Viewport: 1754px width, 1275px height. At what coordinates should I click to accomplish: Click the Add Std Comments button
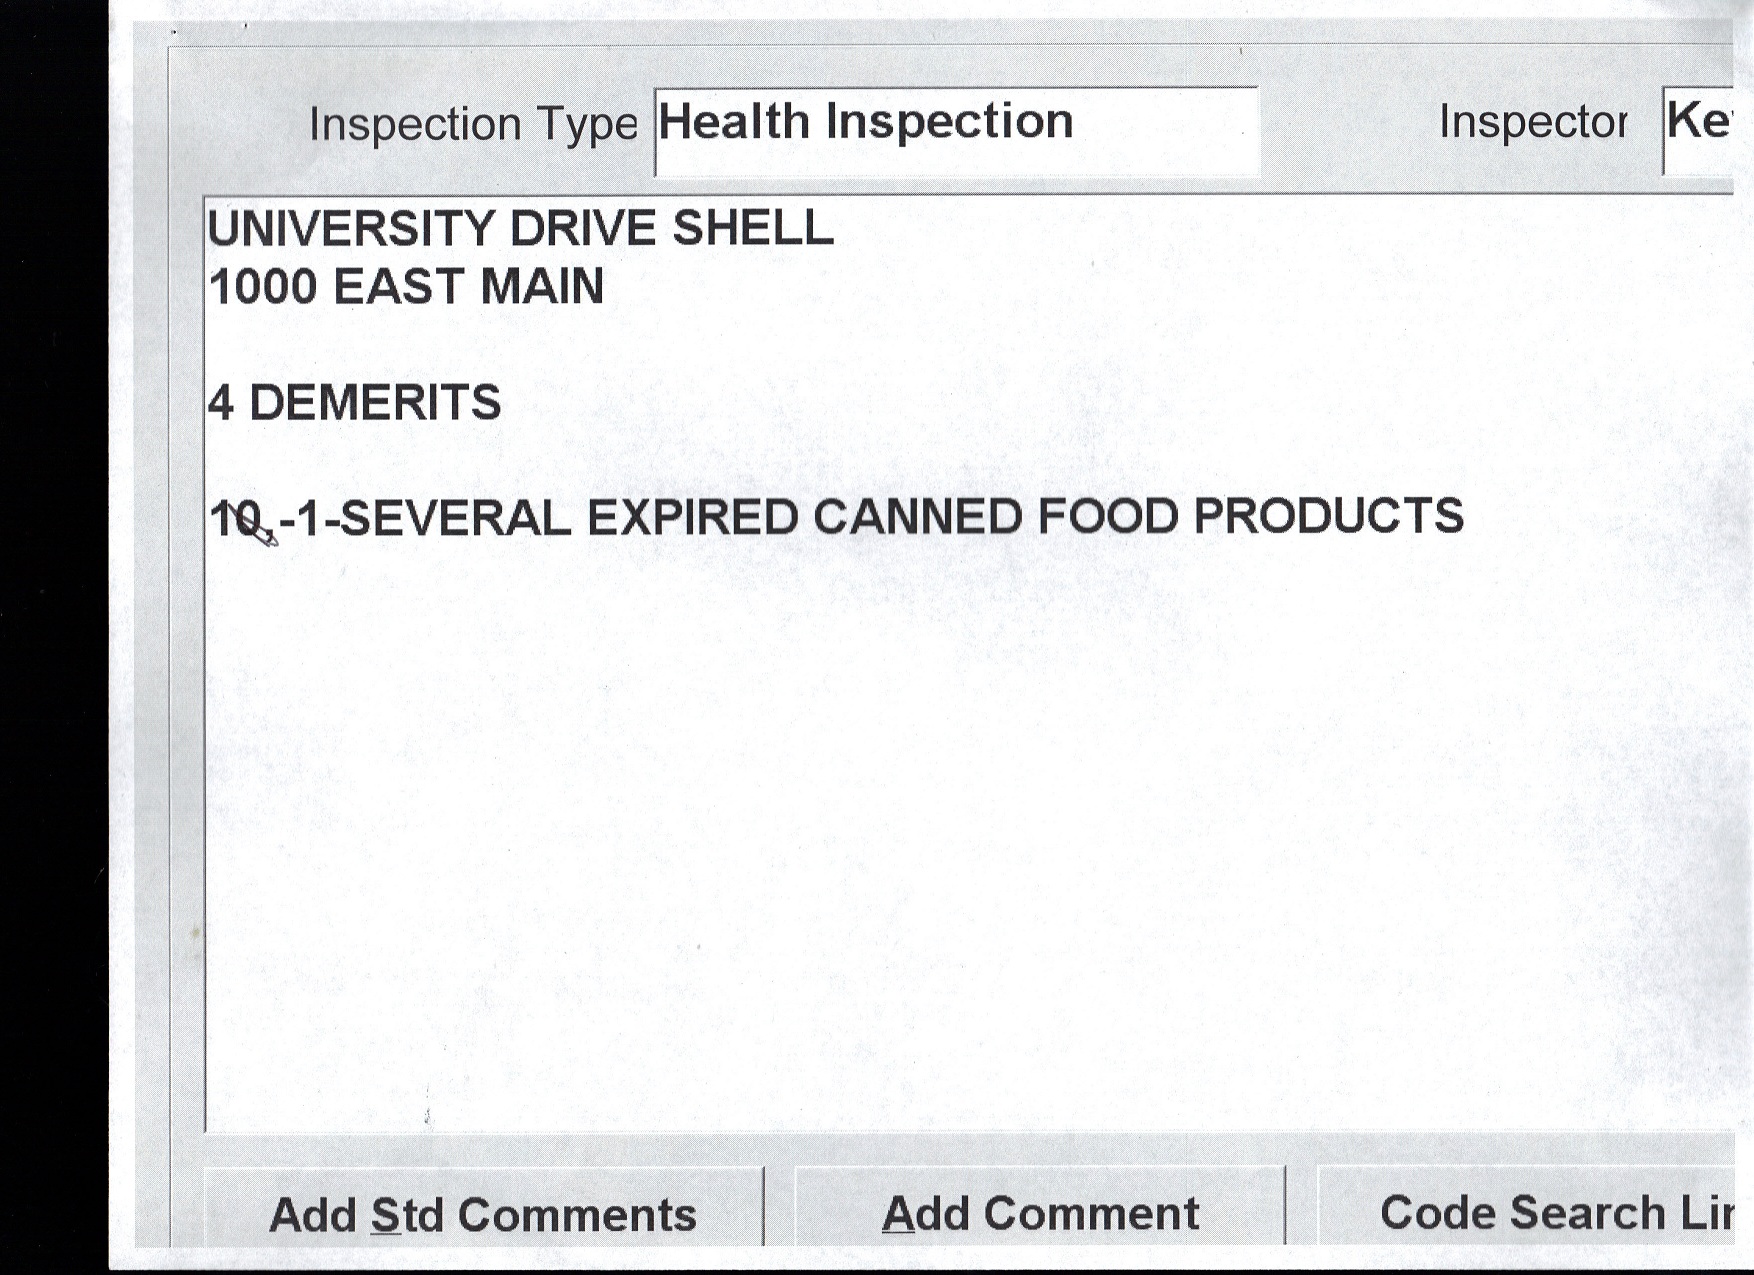point(483,1214)
